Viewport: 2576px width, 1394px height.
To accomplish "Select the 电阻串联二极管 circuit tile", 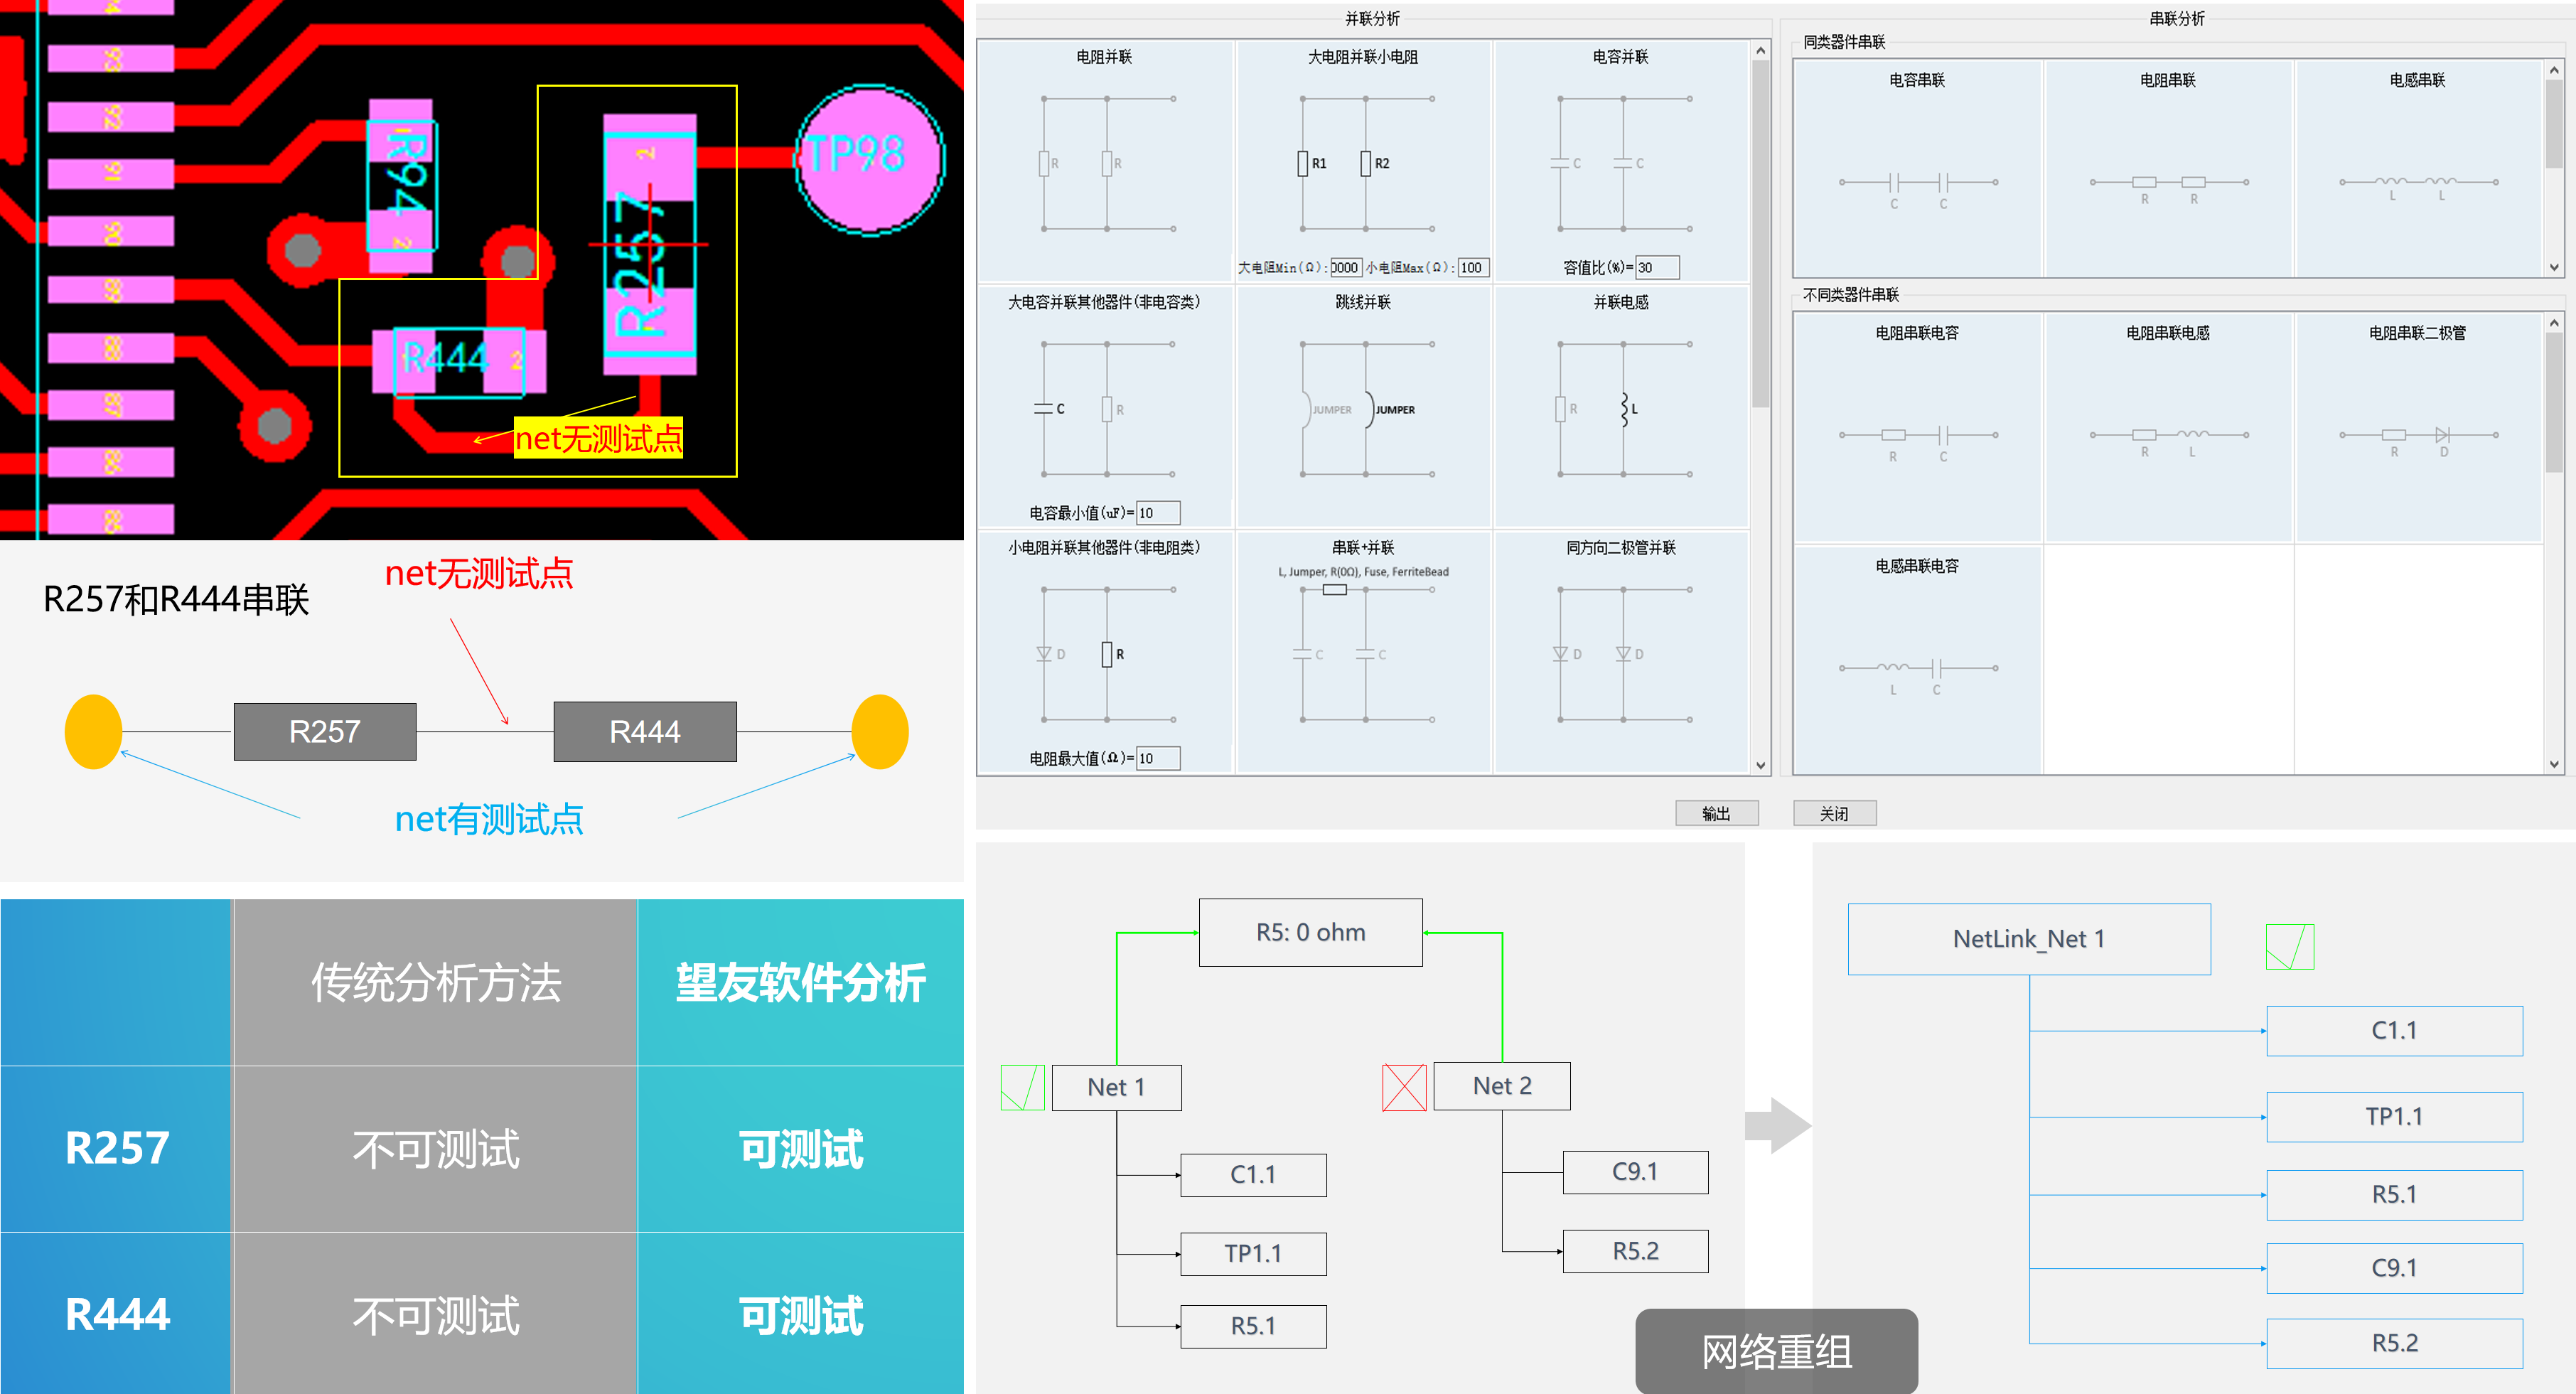I will tap(2418, 427).
